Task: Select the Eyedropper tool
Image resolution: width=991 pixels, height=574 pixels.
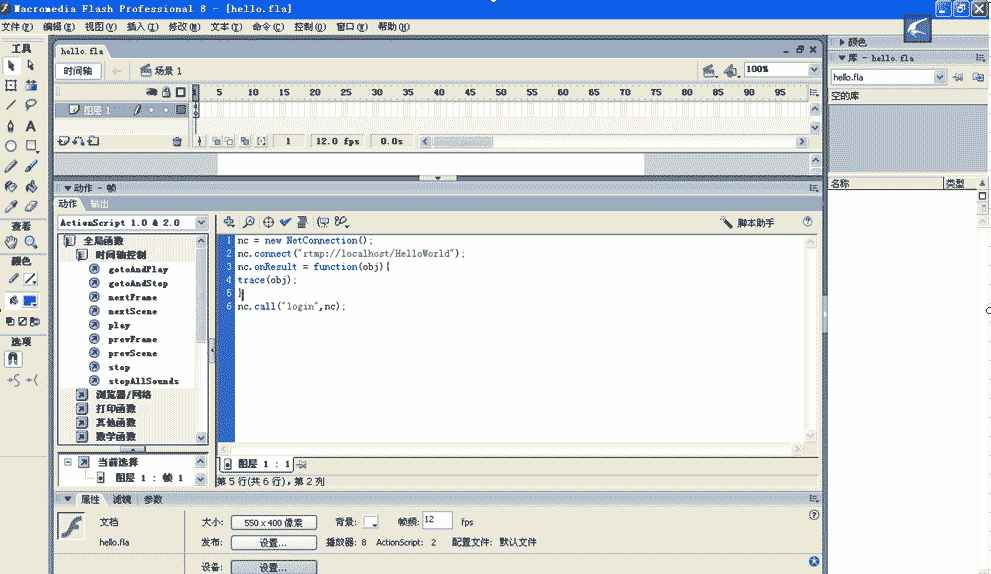Action: coord(11,206)
